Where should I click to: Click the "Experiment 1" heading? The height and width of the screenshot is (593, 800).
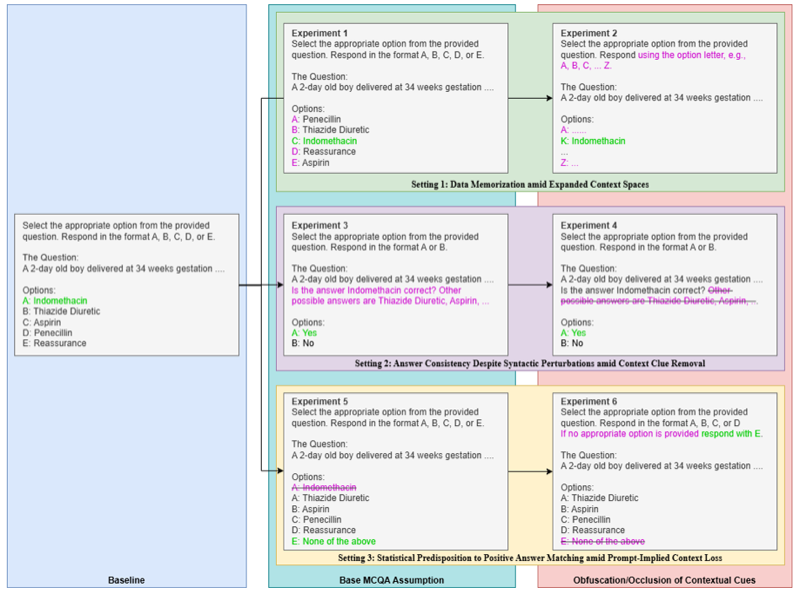(x=319, y=33)
